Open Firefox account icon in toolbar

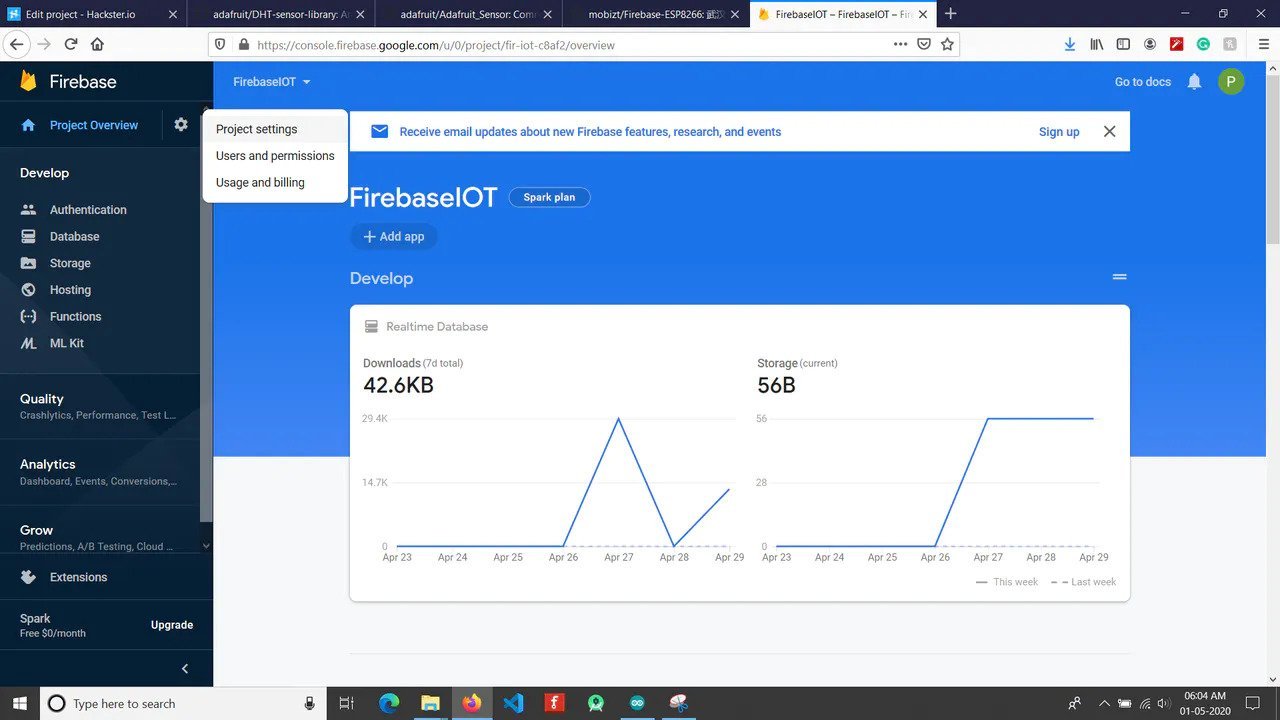coord(1150,44)
